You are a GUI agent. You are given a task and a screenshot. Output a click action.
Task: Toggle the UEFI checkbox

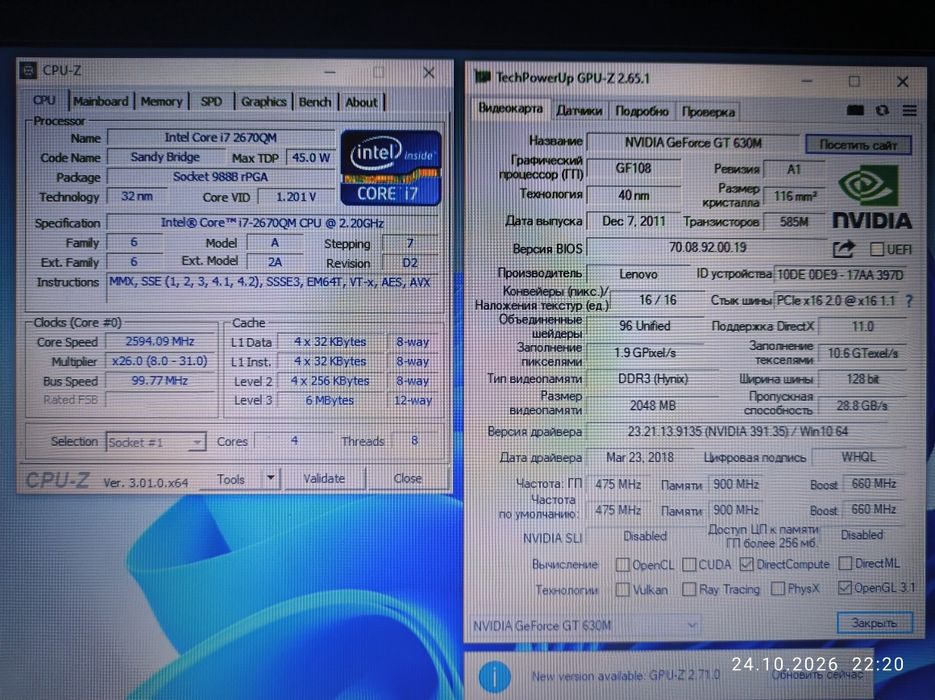pyautogui.click(x=877, y=249)
